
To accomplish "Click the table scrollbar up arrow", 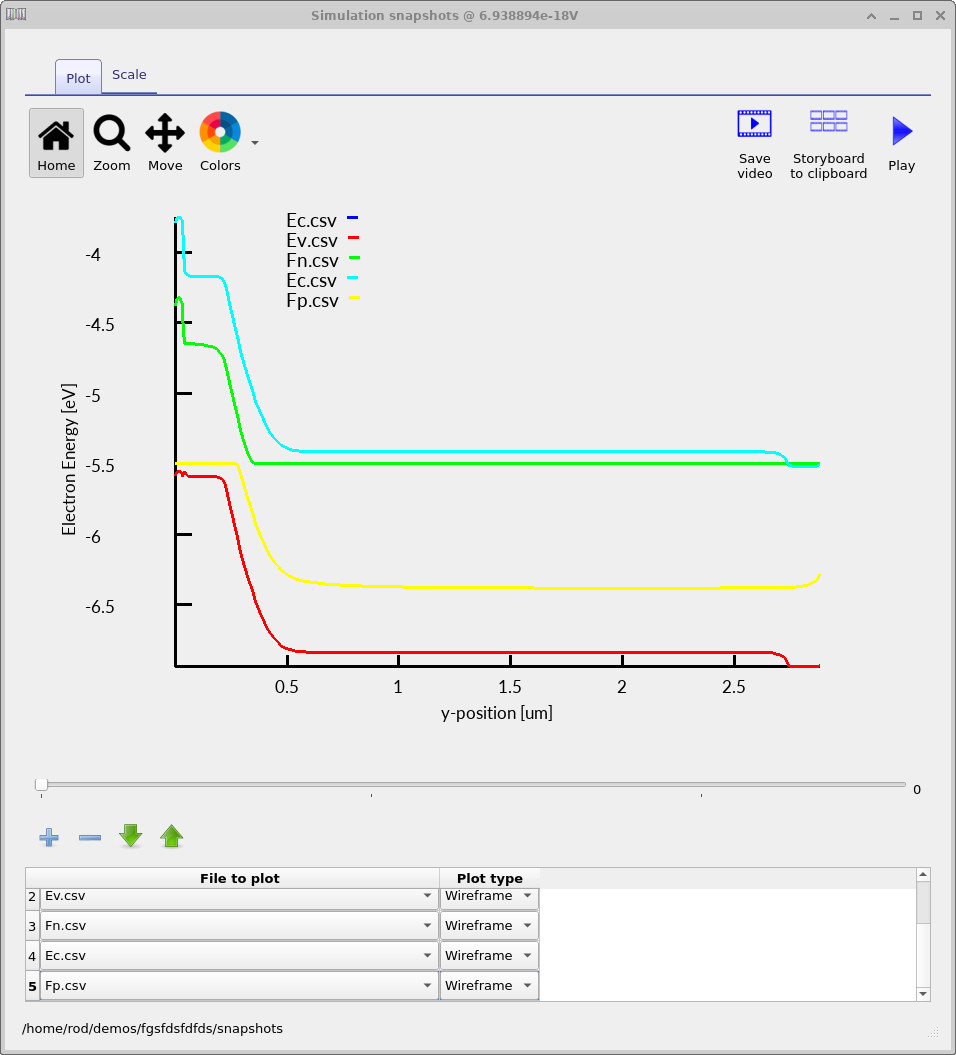I will tap(923, 875).
